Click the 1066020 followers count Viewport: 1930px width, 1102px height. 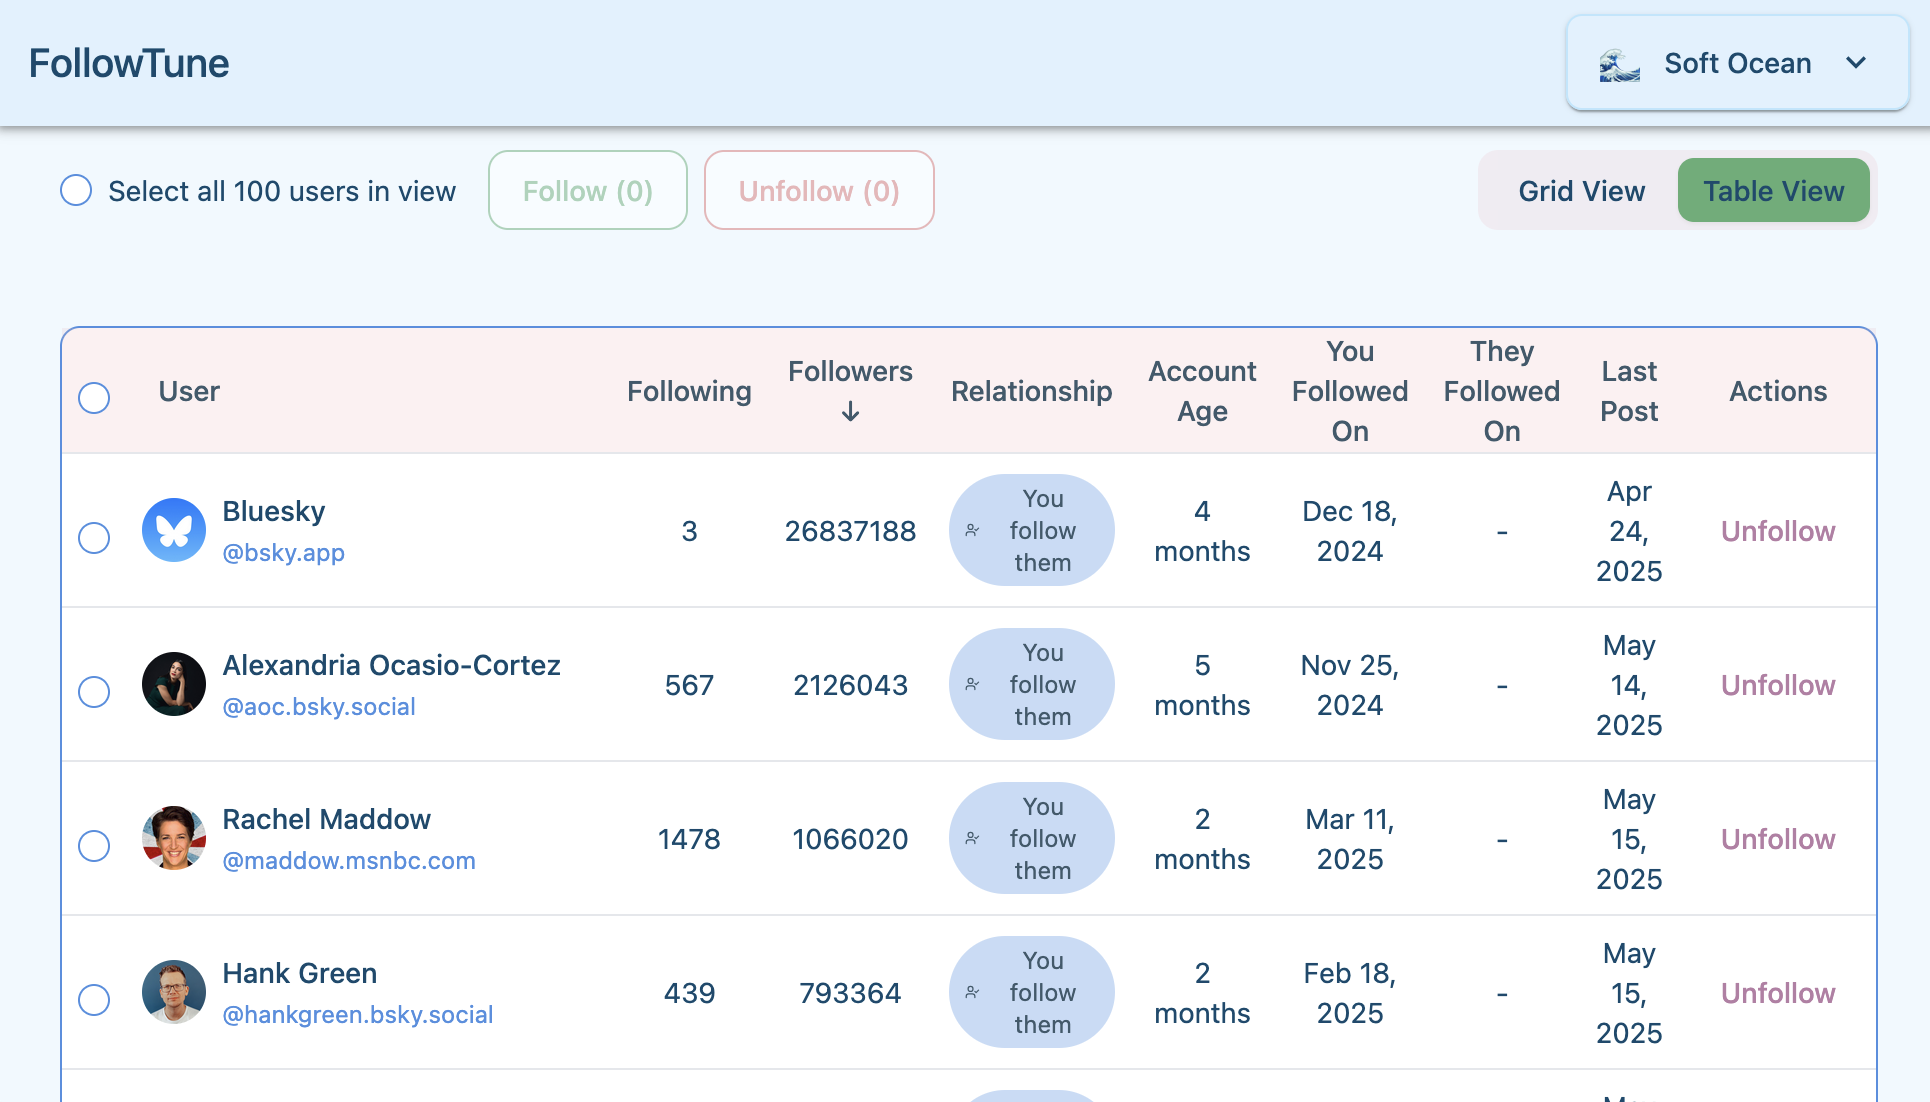coord(850,839)
